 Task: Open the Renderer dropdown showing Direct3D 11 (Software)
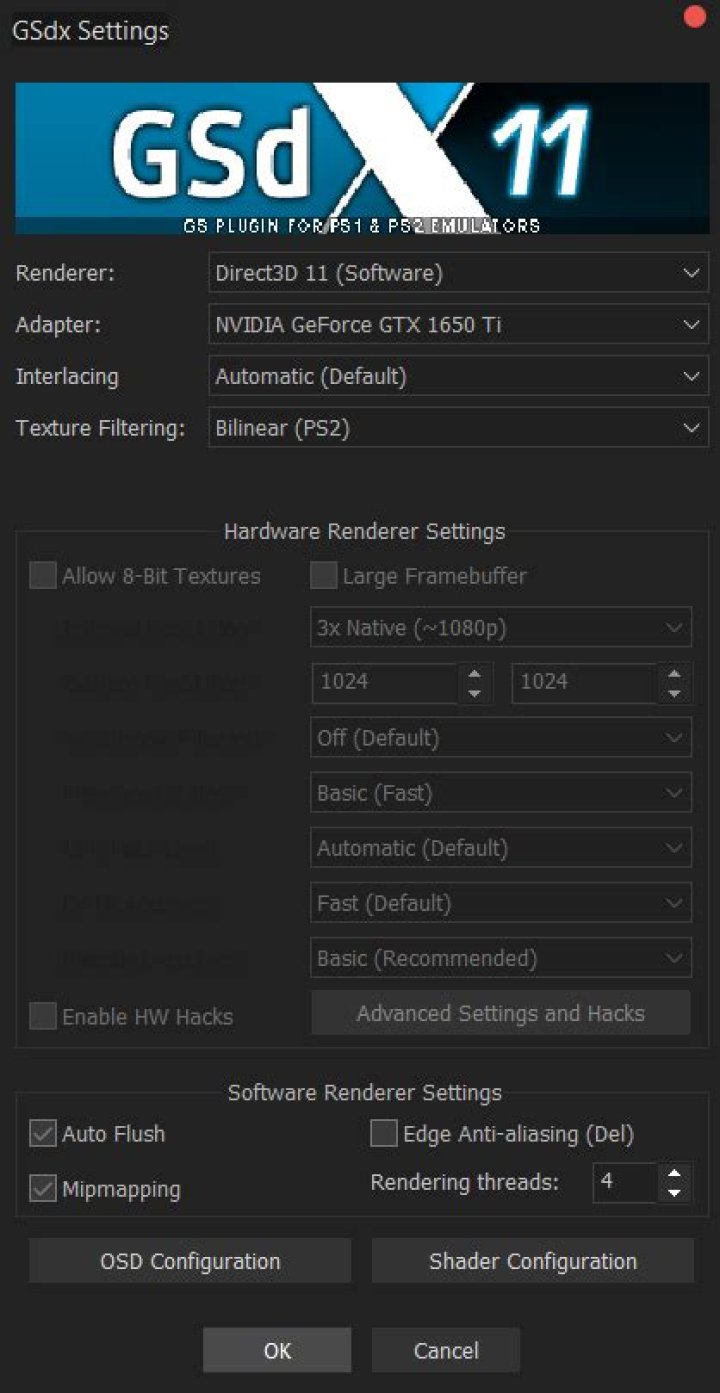pos(459,272)
